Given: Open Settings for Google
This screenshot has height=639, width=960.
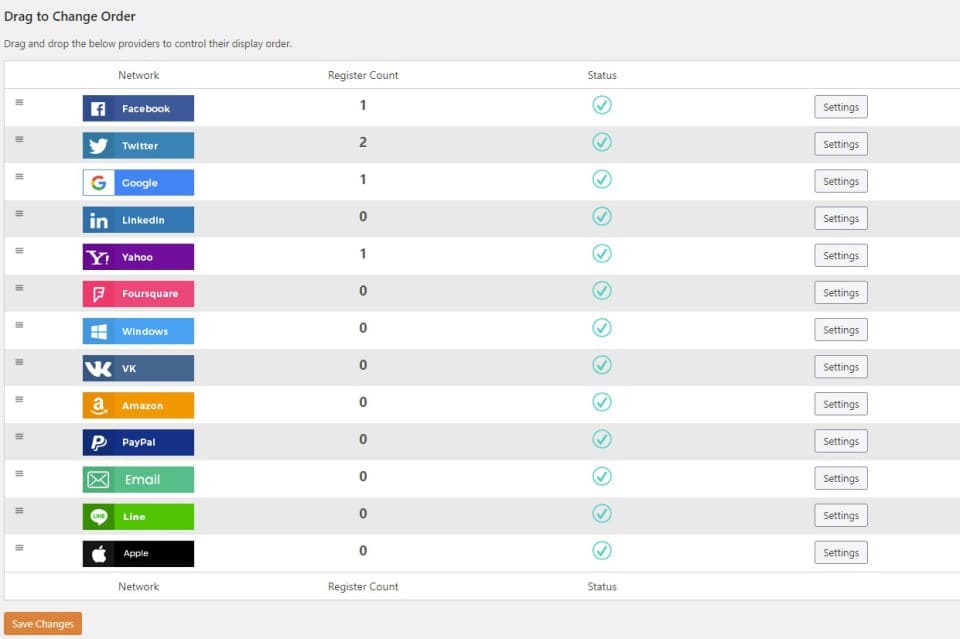Looking at the screenshot, I should click(x=841, y=181).
